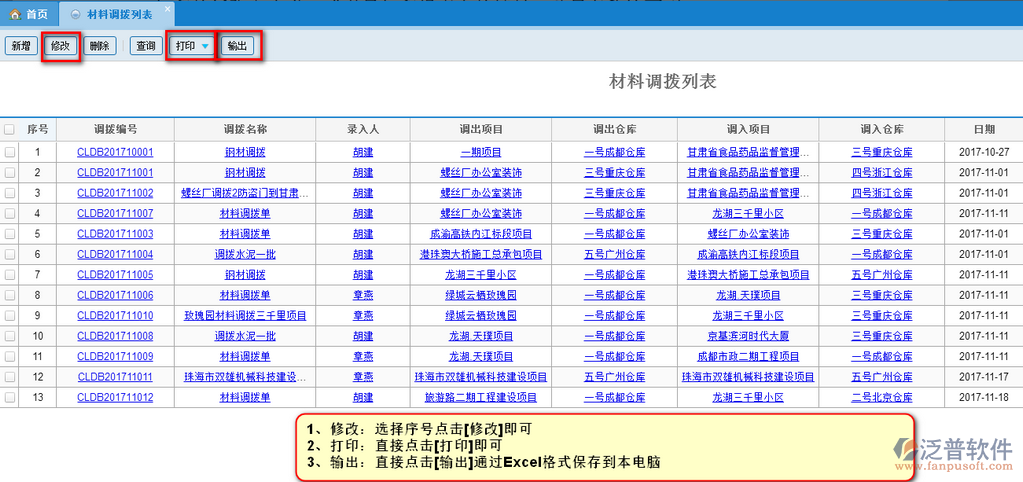This screenshot has width=1023, height=482.
Task: Open 珠海市双雄机械科技建设项目 in 调出项目 column
Action: [481, 378]
